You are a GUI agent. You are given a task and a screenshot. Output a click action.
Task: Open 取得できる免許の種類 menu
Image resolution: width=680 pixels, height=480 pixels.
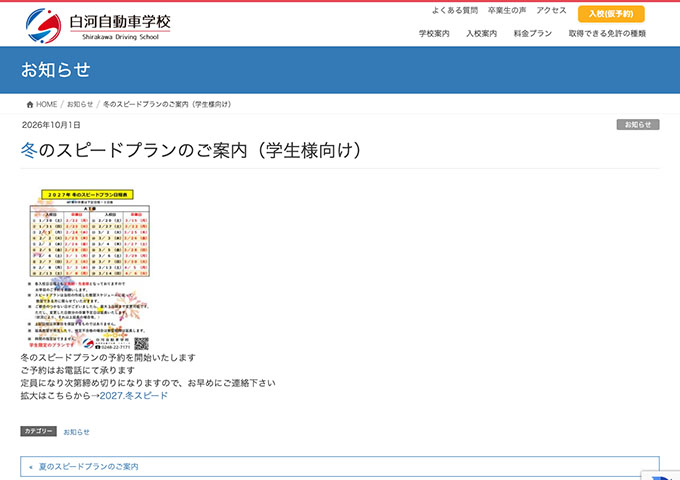[607, 33]
